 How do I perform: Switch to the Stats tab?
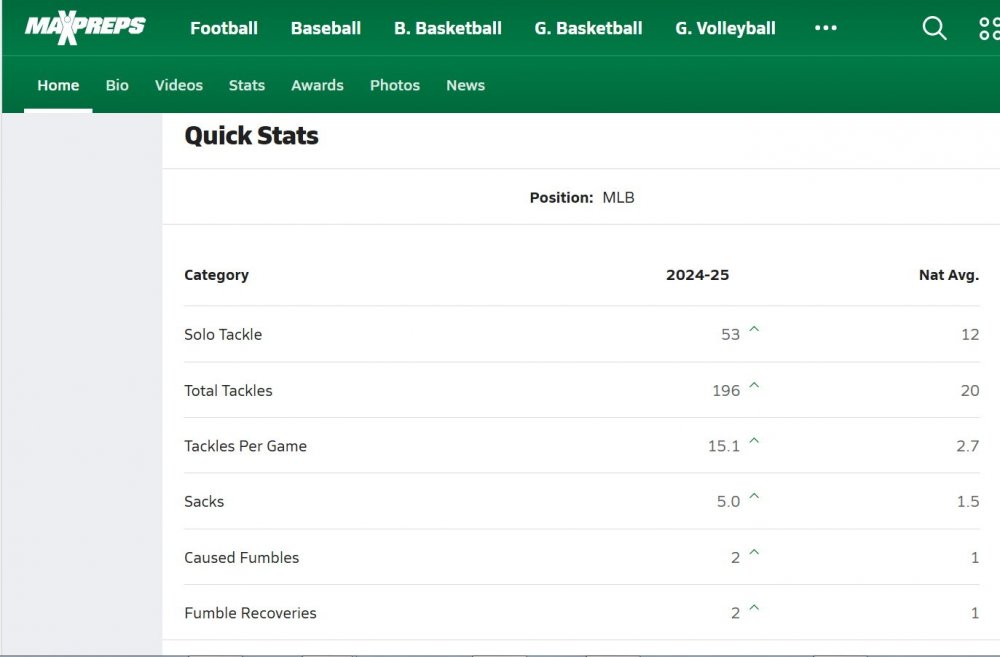pyautogui.click(x=246, y=85)
